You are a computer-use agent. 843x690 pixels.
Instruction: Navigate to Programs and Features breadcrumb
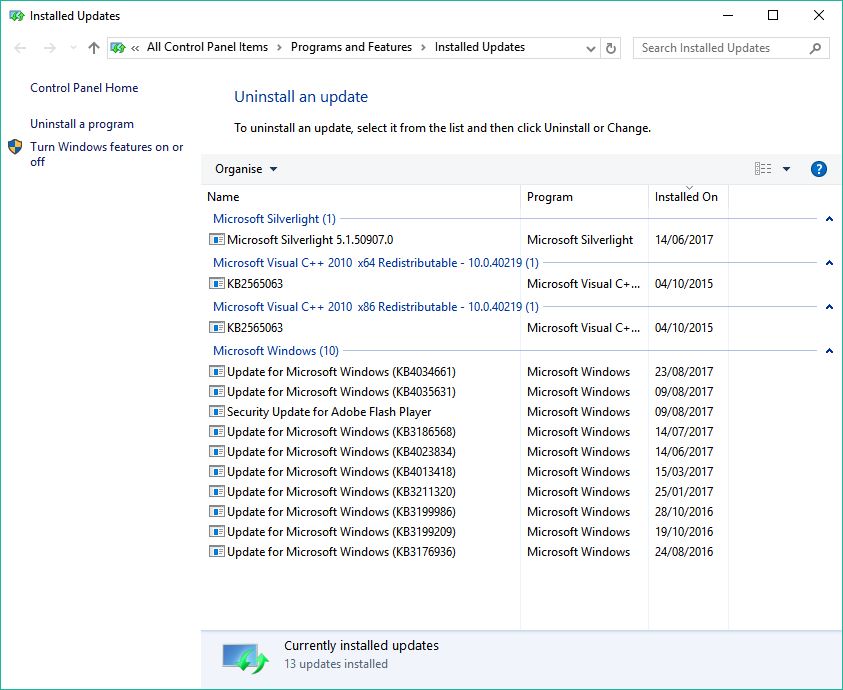pos(351,47)
